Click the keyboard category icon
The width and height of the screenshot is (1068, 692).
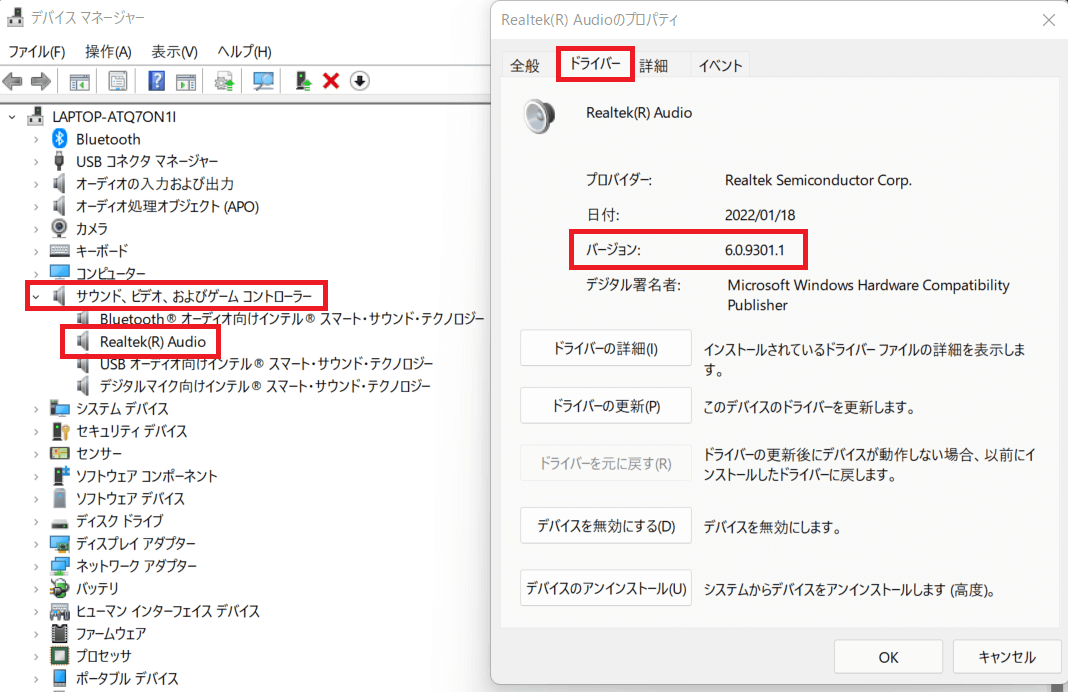60,251
